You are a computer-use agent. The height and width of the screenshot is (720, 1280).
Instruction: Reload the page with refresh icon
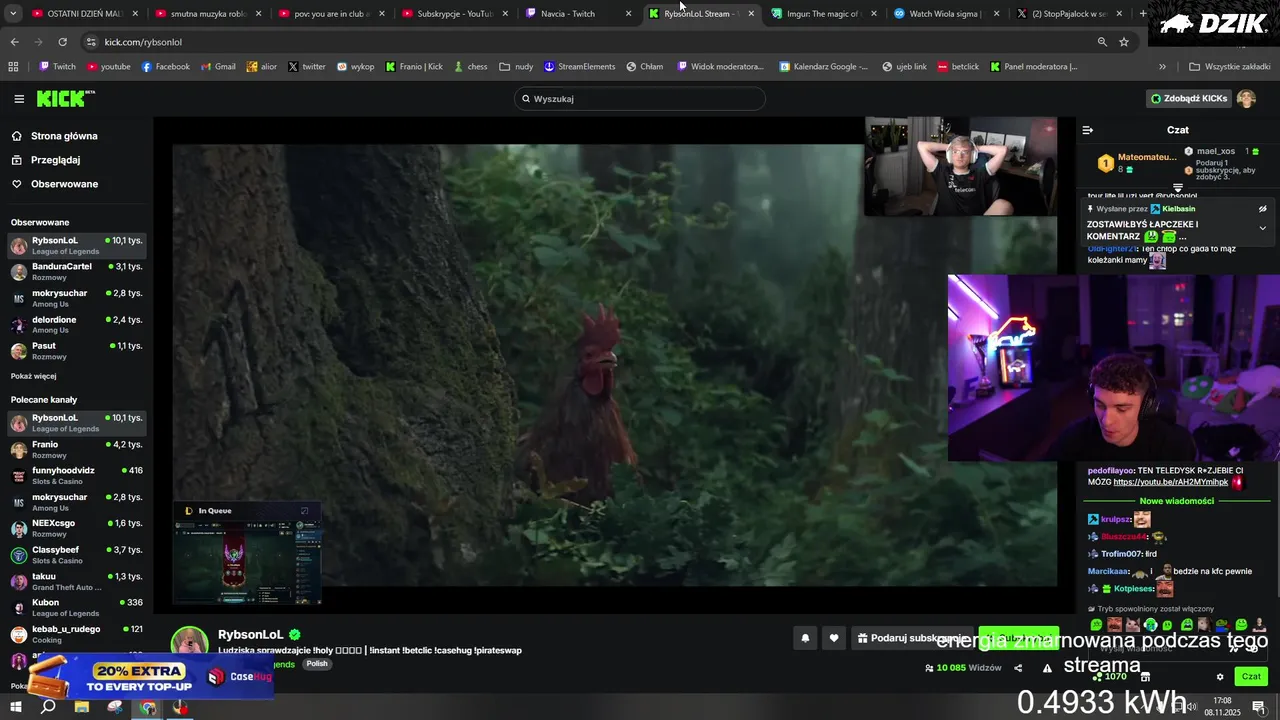[62, 42]
